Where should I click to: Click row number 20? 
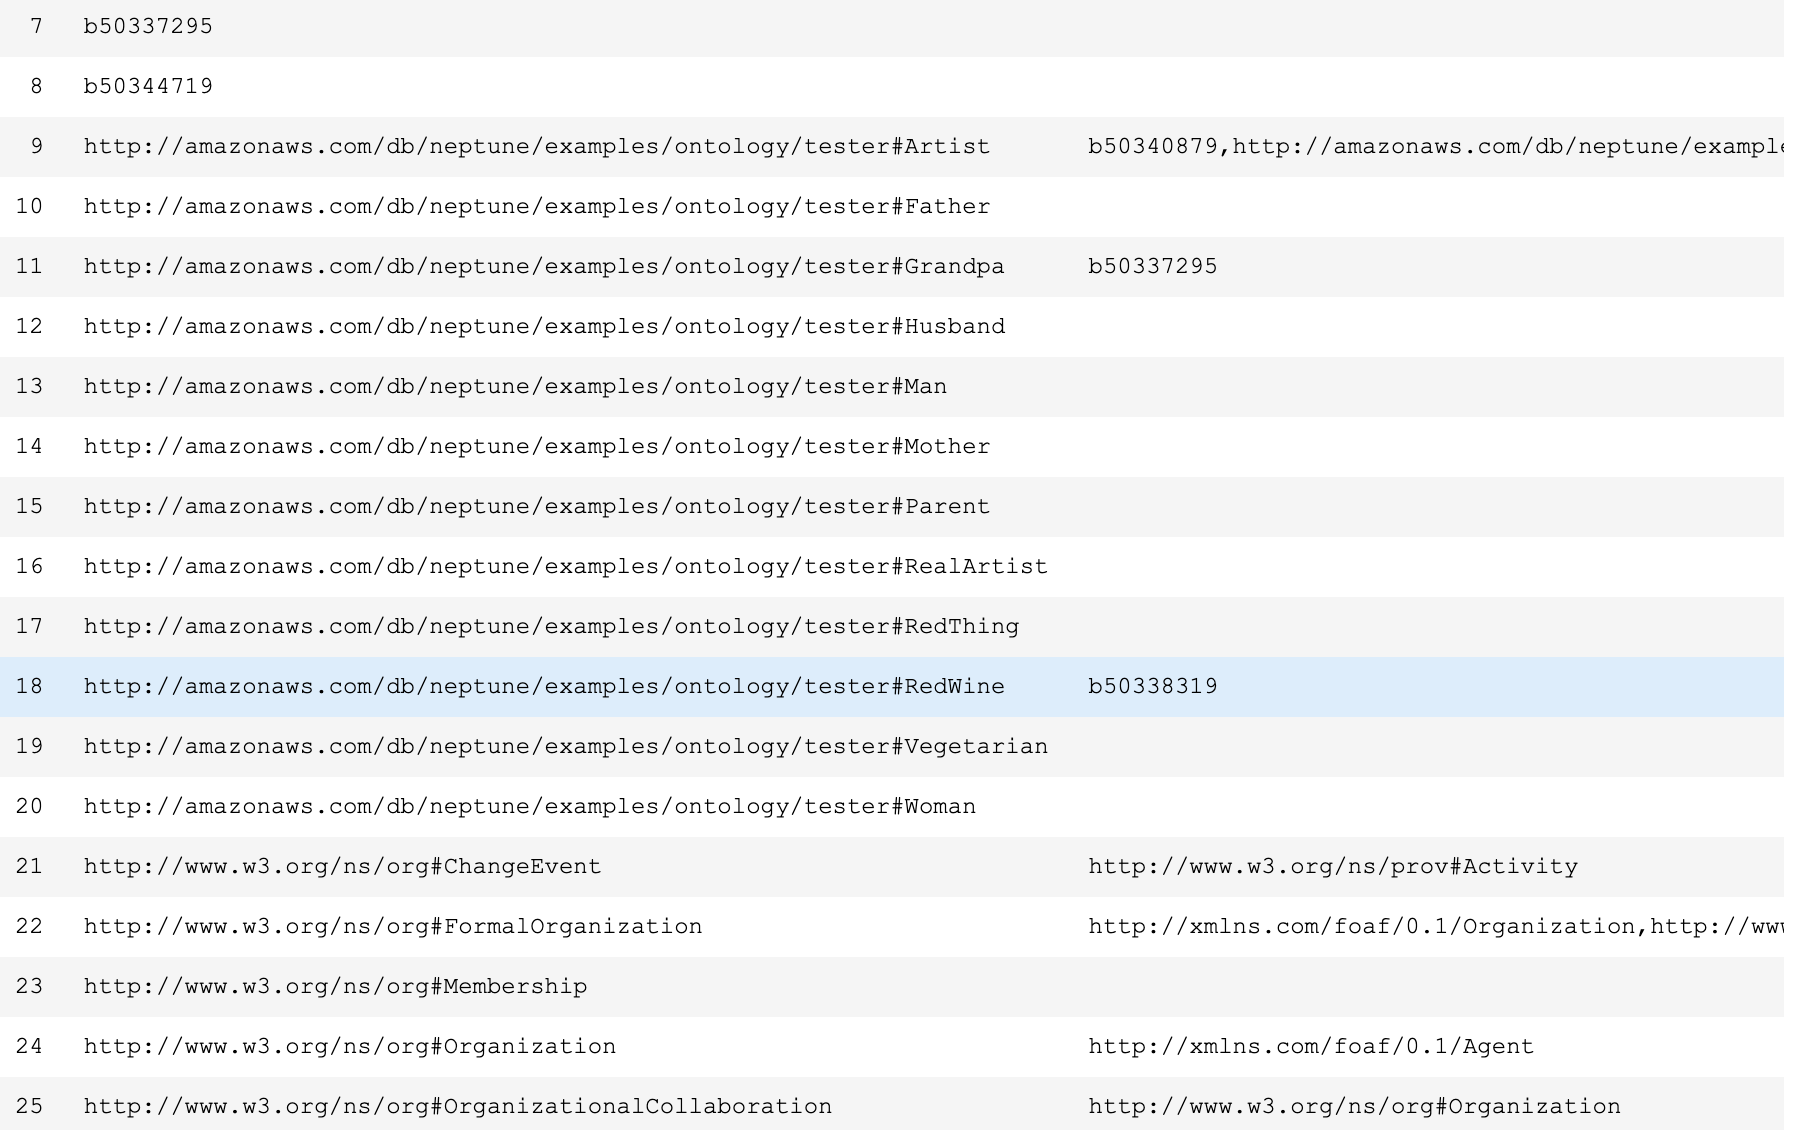point(30,806)
